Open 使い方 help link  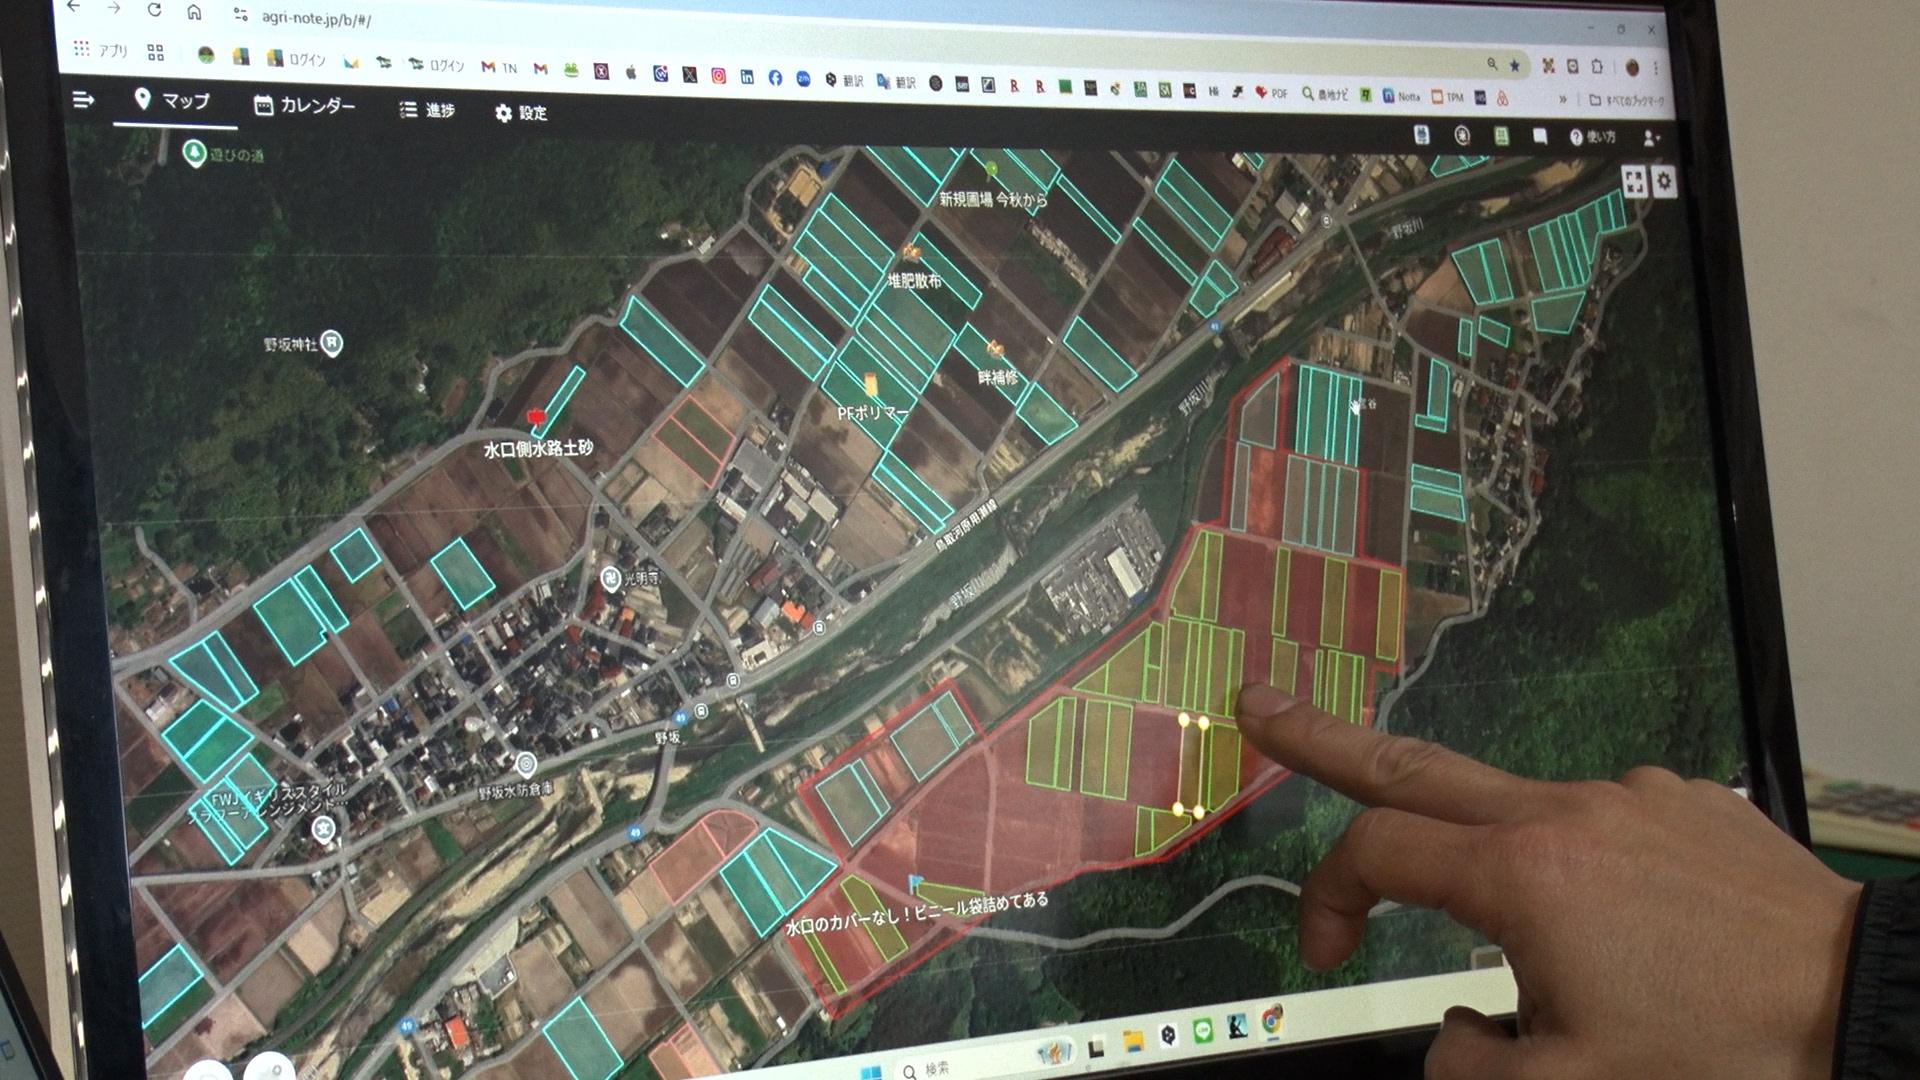click(1593, 137)
